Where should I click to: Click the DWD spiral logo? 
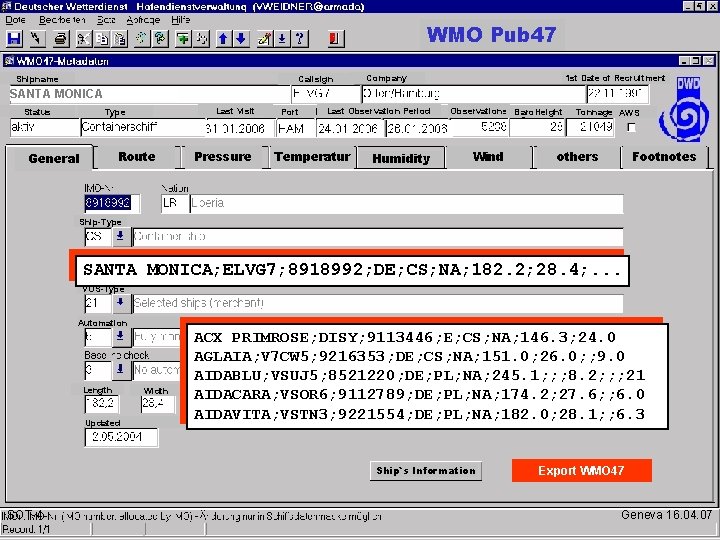click(685, 110)
